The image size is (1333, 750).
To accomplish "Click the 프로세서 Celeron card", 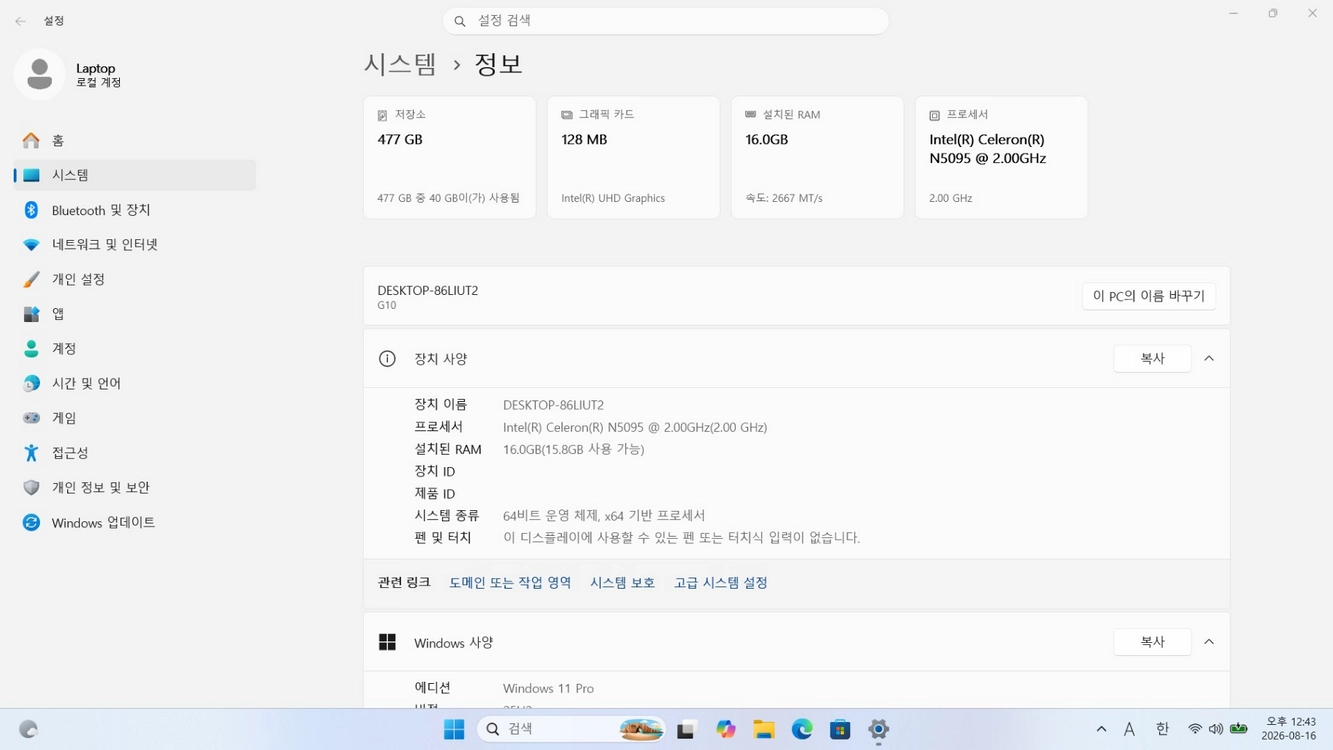I will (x=1001, y=157).
